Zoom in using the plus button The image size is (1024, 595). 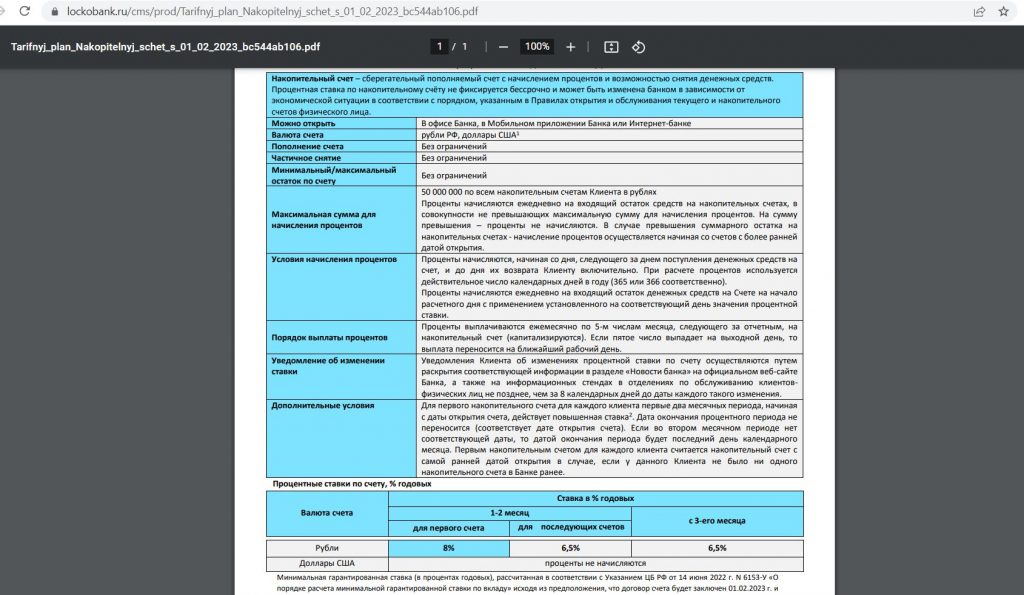[571, 47]
